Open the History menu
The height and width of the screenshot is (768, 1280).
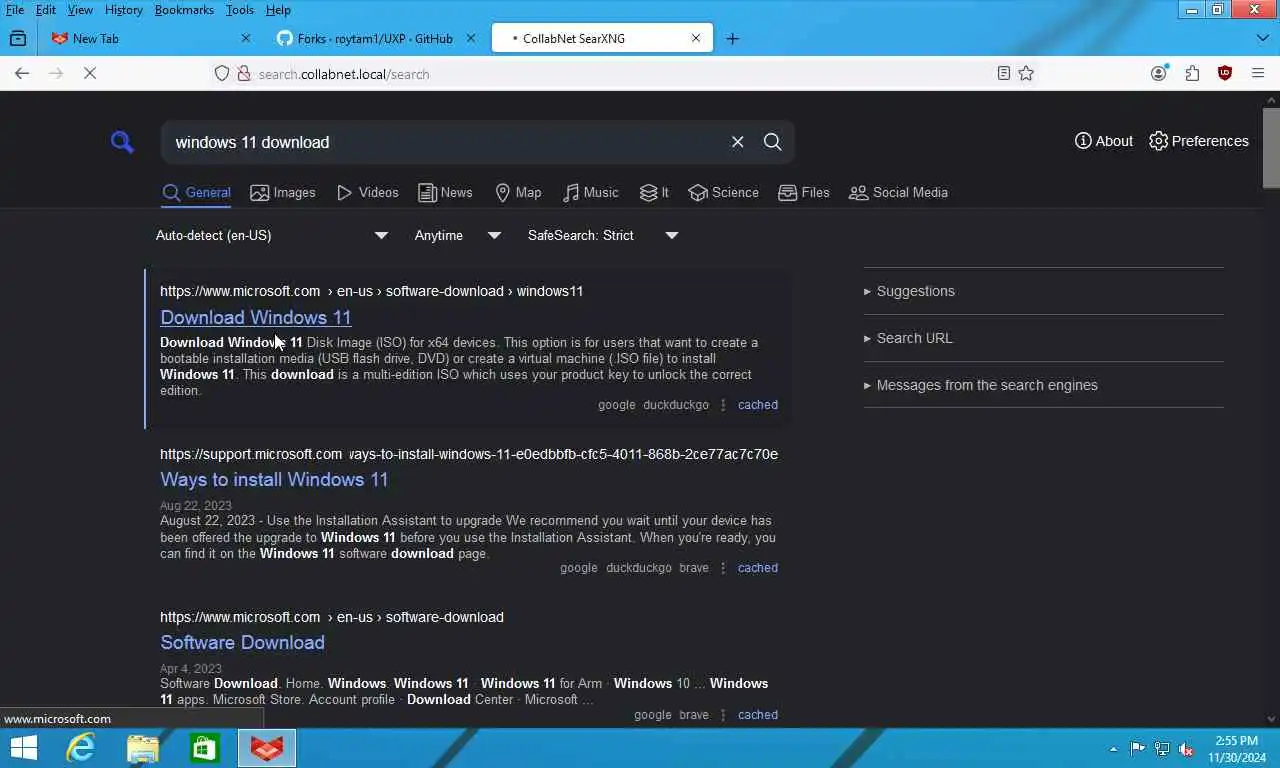point(123,9)
